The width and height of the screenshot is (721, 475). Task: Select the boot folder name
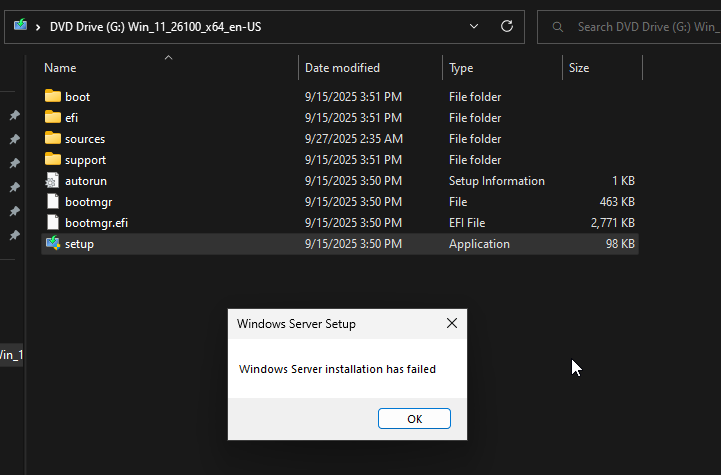click(x=77, y=97)
